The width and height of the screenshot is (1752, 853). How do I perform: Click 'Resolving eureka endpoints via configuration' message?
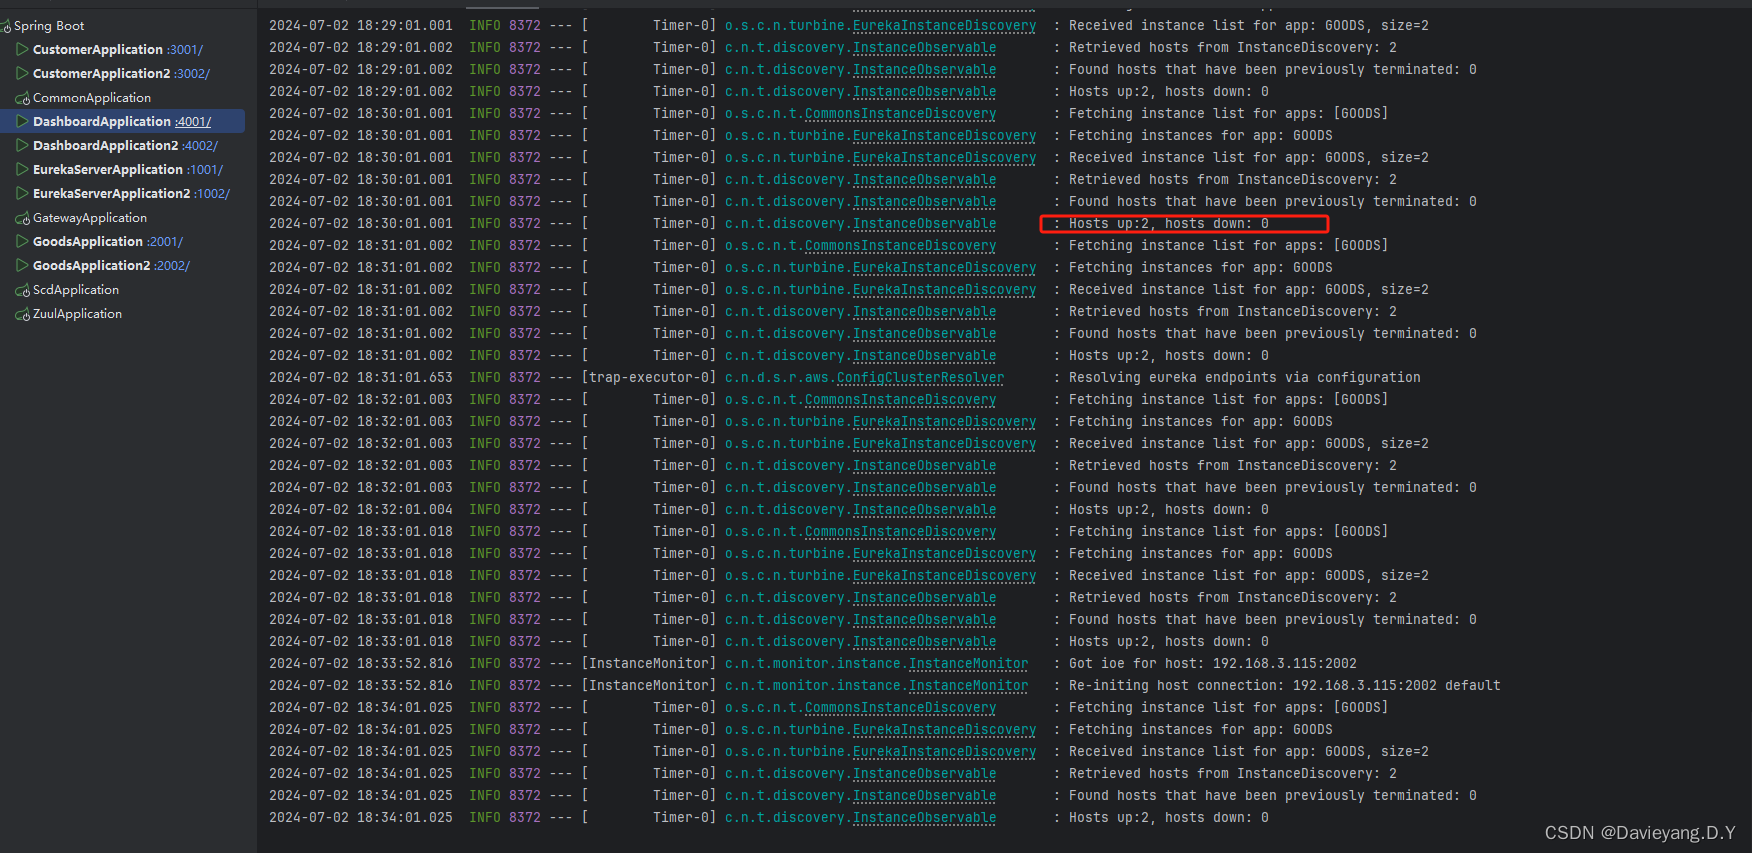(1245, 377)
